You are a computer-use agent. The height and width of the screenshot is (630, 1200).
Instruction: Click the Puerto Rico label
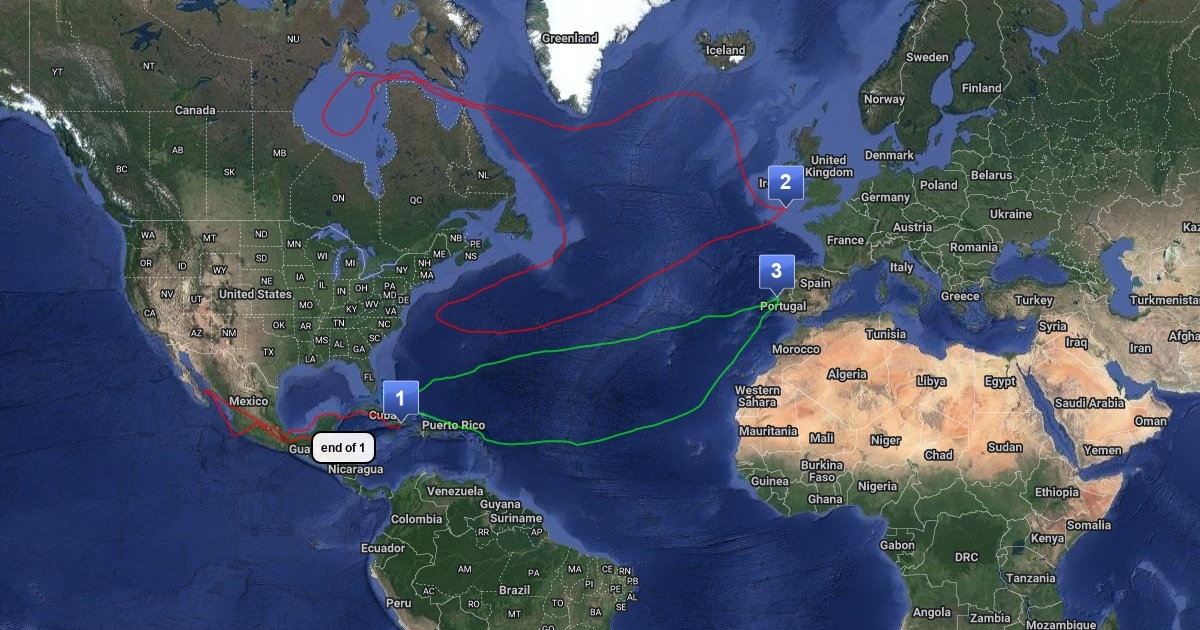pos(453,426)
